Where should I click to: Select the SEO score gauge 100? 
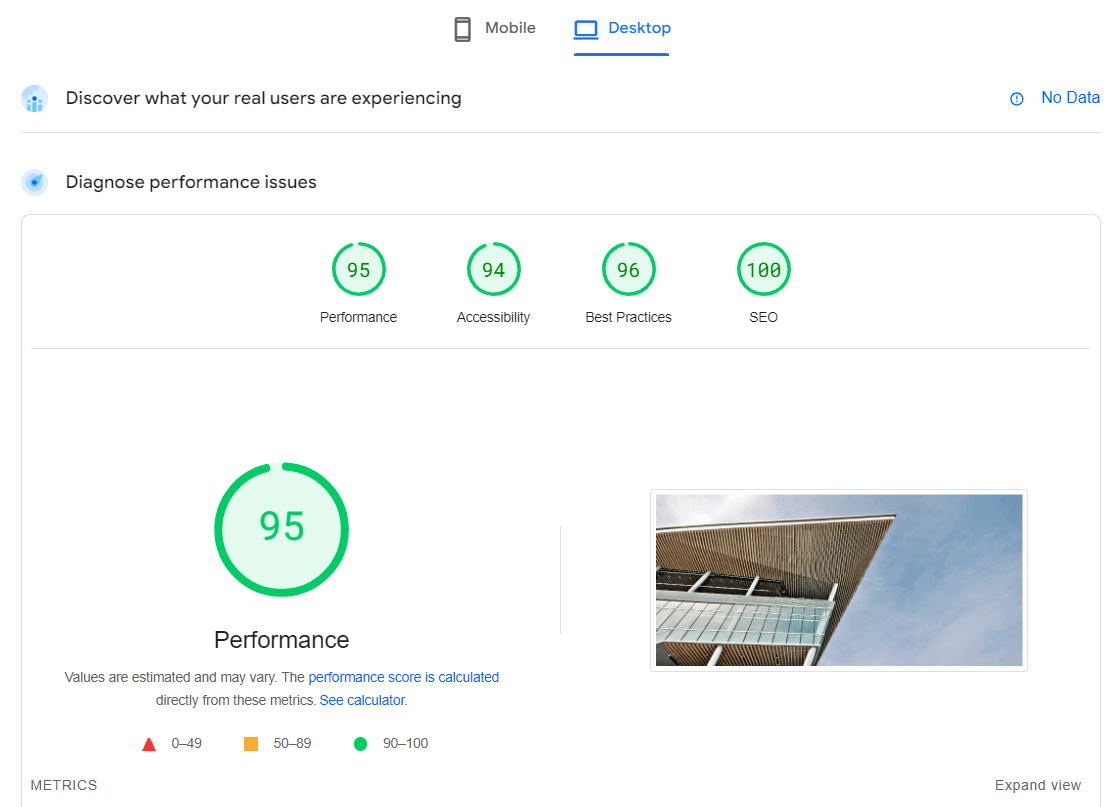(763, 270)
